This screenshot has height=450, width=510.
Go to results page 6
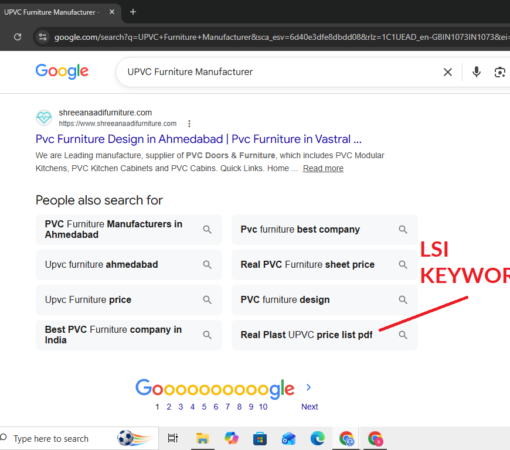216,407
